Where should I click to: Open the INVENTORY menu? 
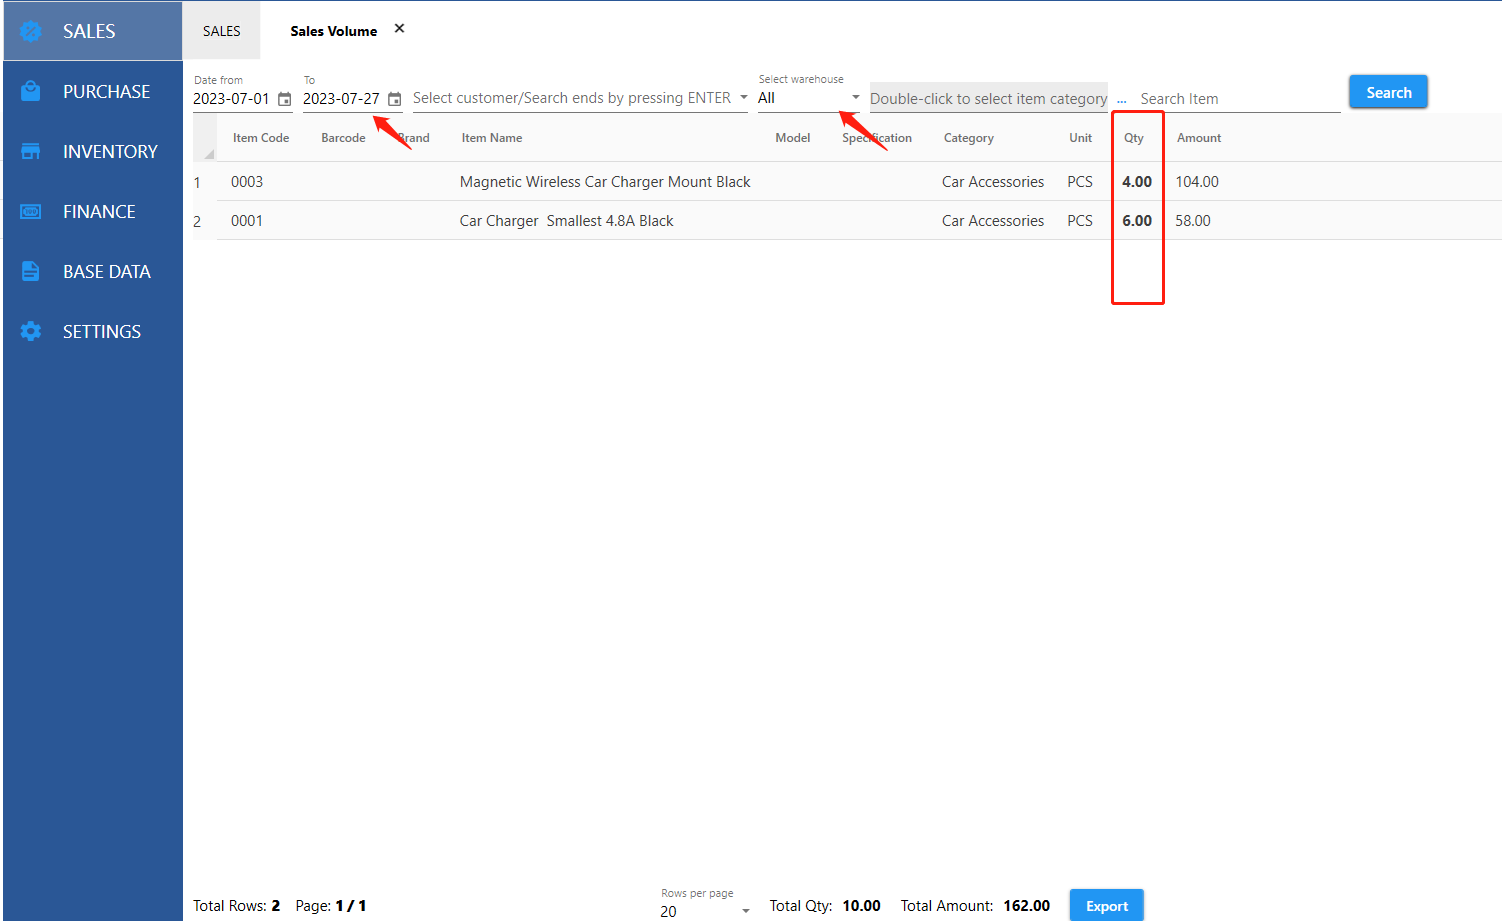[x=93, y=151]
